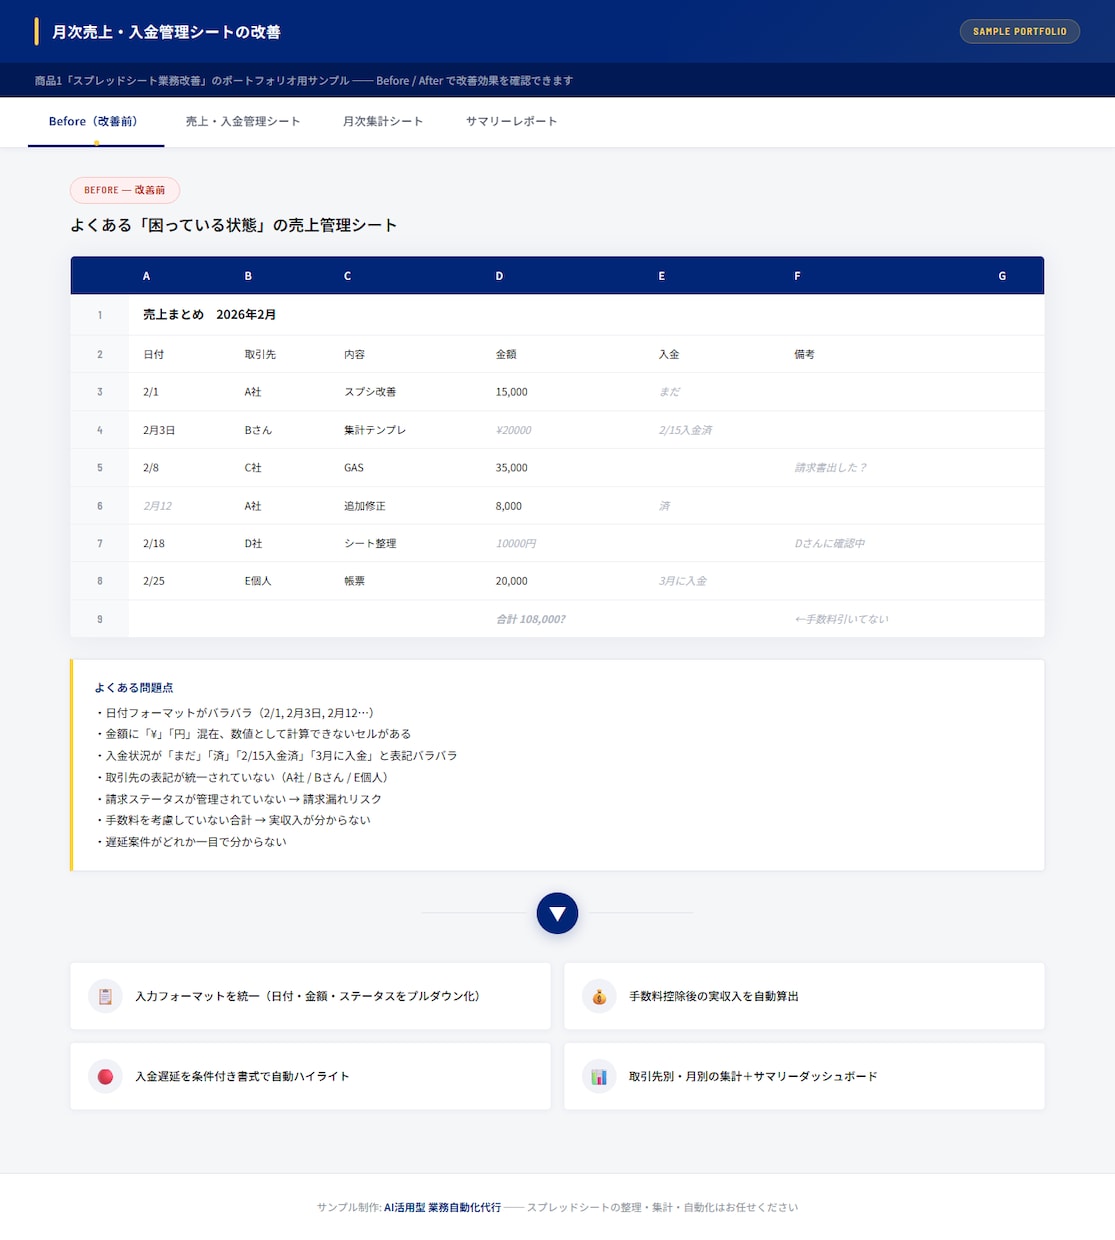Click the amount cell 35,000

(x=512, y=468)
